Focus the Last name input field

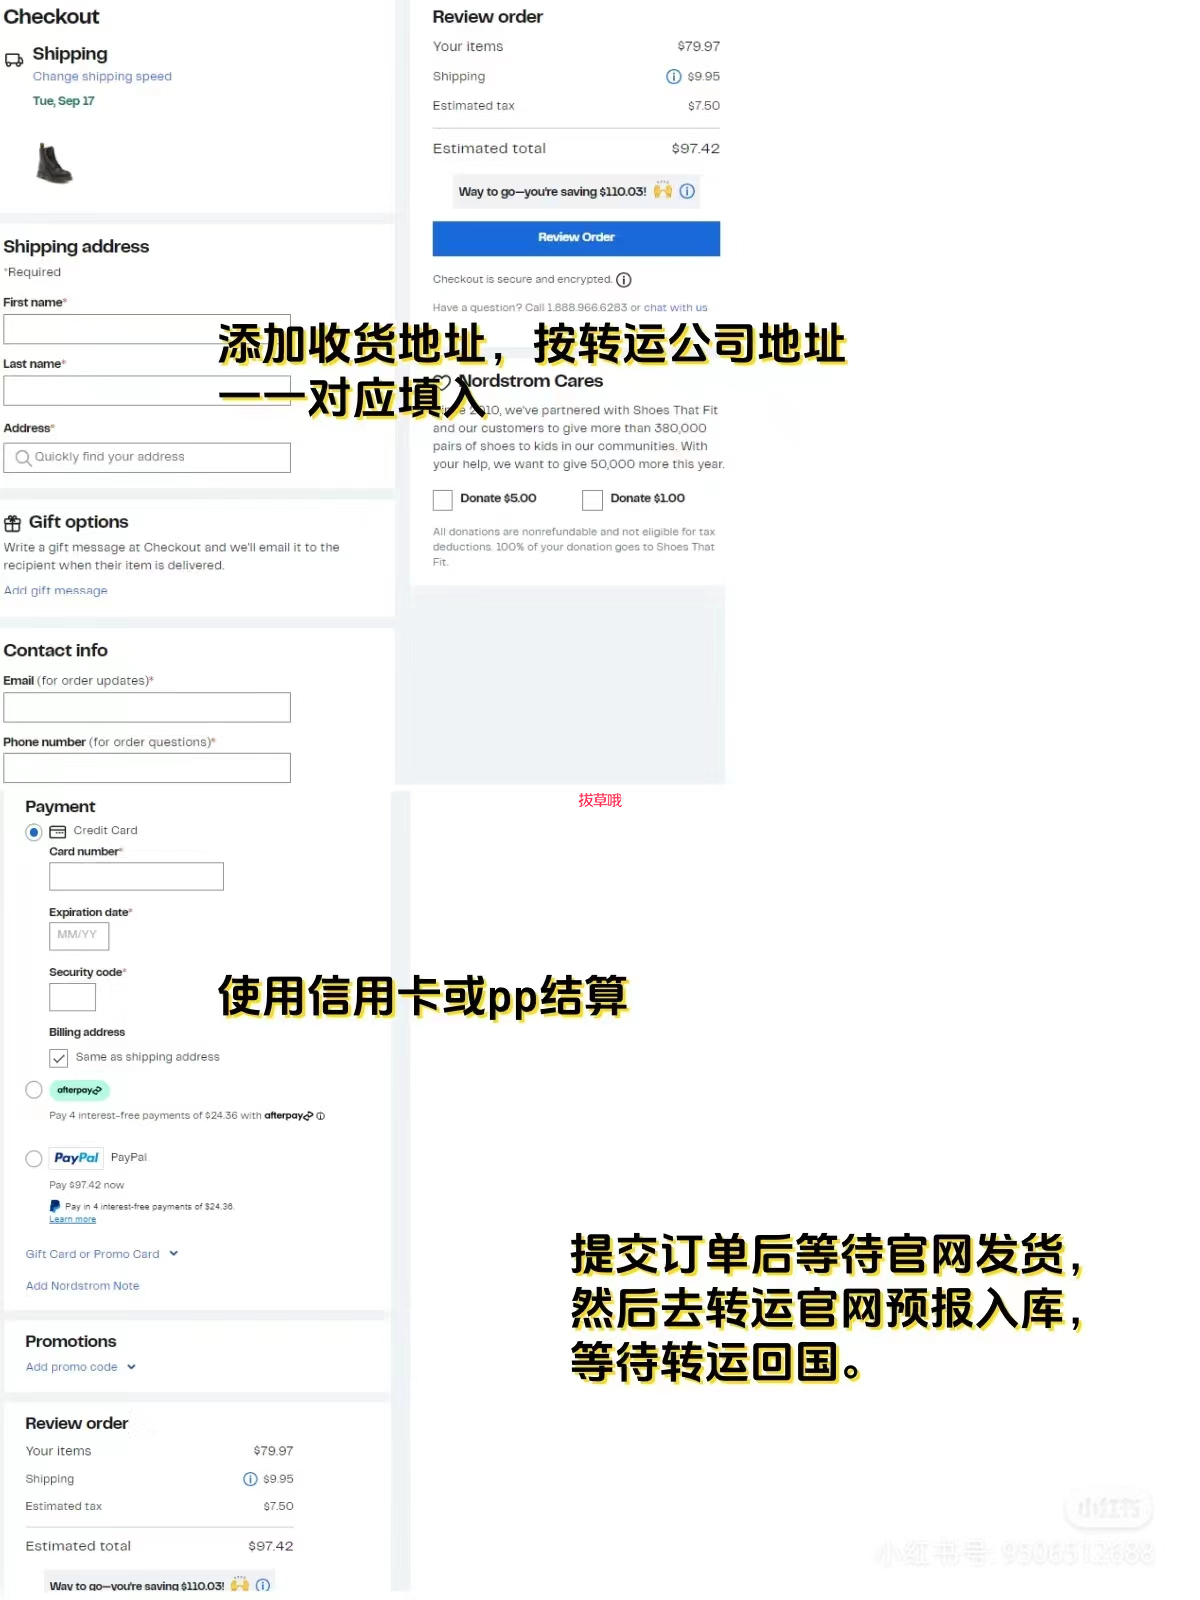click(147, 390)
